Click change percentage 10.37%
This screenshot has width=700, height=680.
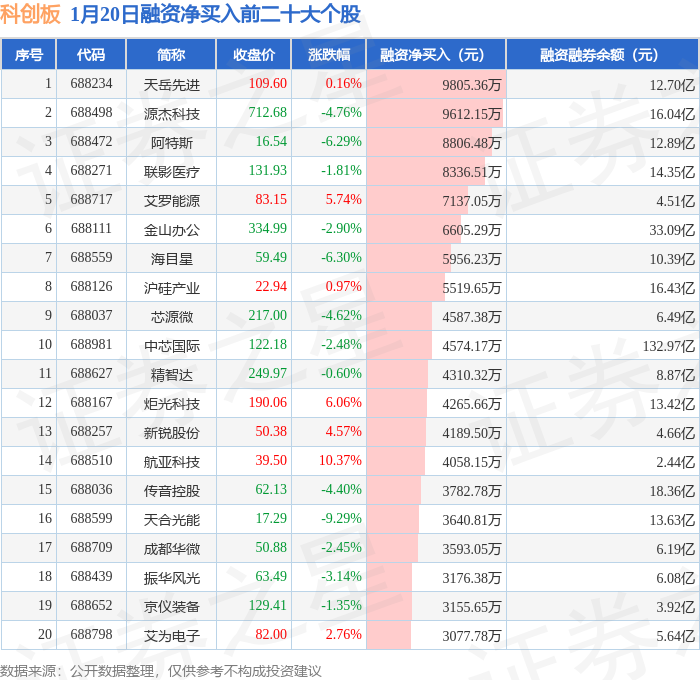[x=340, y=460]
